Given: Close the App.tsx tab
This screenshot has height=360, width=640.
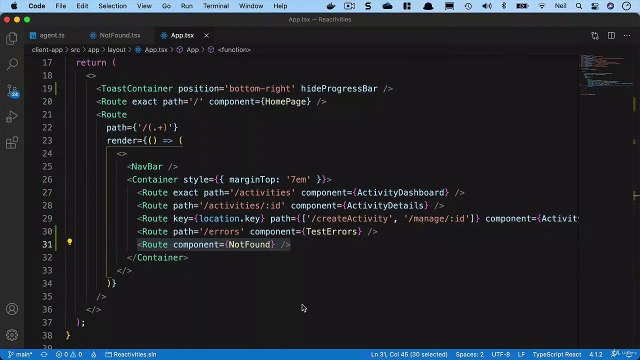Looking at the screenshot, I should pyautogui.click(x=207, y=36).
